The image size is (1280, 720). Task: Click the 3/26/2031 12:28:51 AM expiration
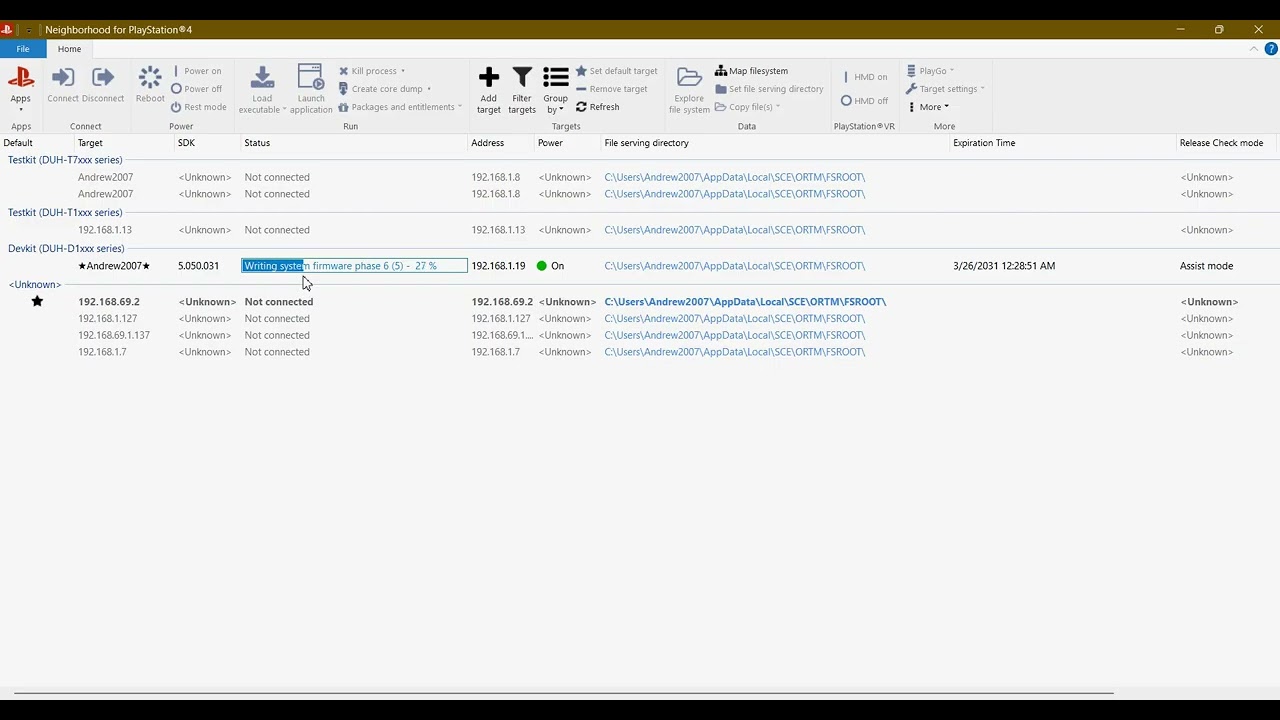point(1004,266)
